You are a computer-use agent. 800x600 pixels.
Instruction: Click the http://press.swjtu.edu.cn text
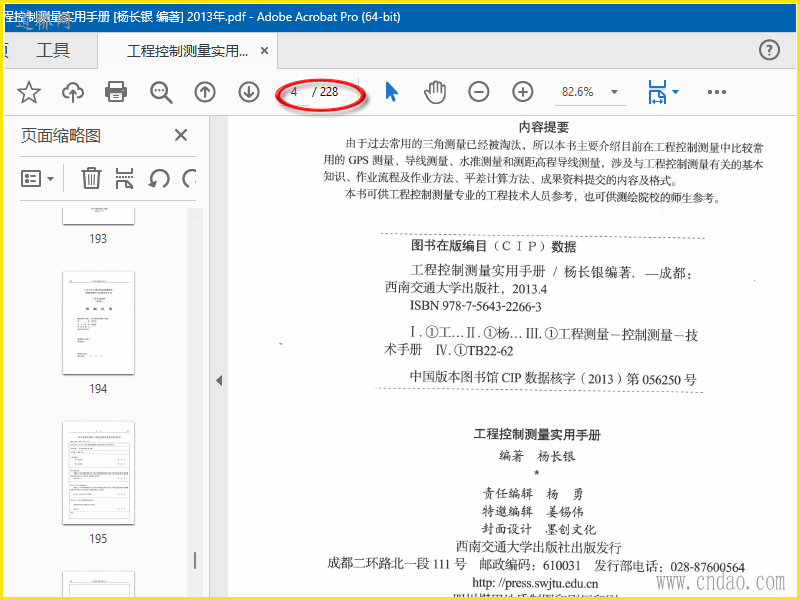click(535, 583)
